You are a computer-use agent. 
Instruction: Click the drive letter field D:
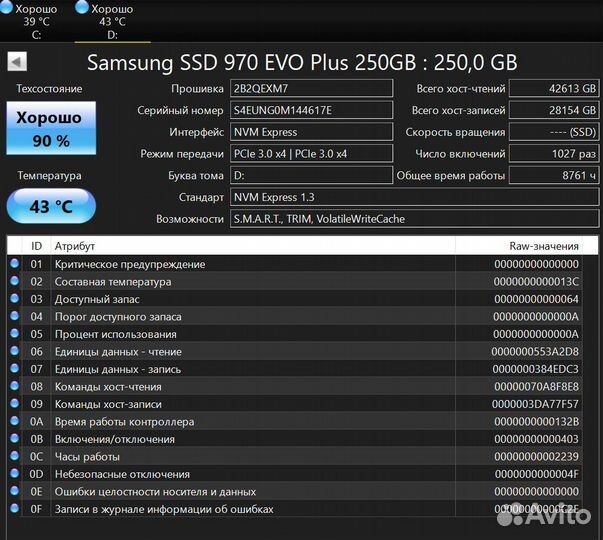click(x=311, y=175)
